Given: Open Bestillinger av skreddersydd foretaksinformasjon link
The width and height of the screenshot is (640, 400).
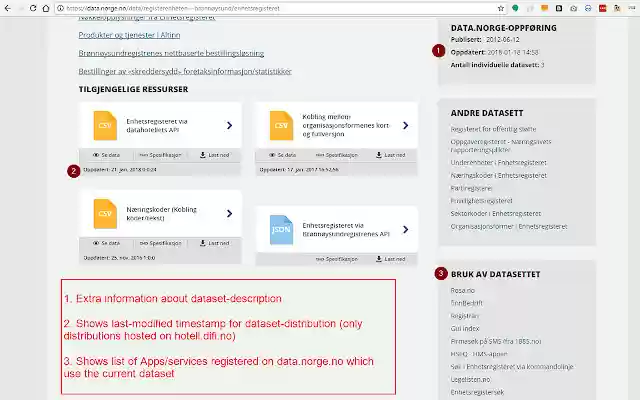Looking at the screenshot, I should pyautogui.click(x=185, y=71).
